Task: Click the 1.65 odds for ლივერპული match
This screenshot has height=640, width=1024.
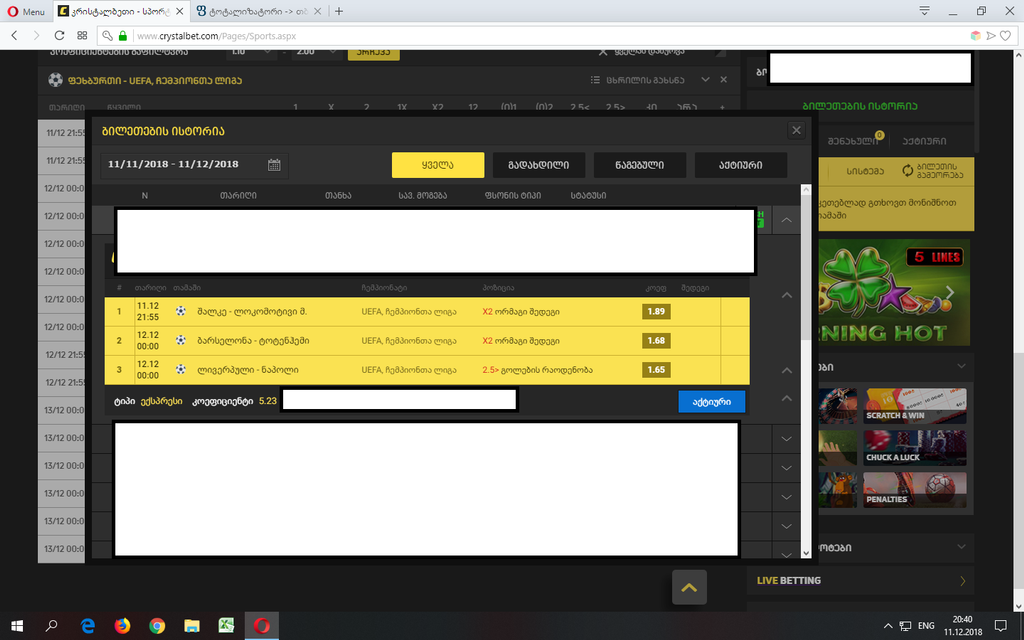Action: [656, 370]
